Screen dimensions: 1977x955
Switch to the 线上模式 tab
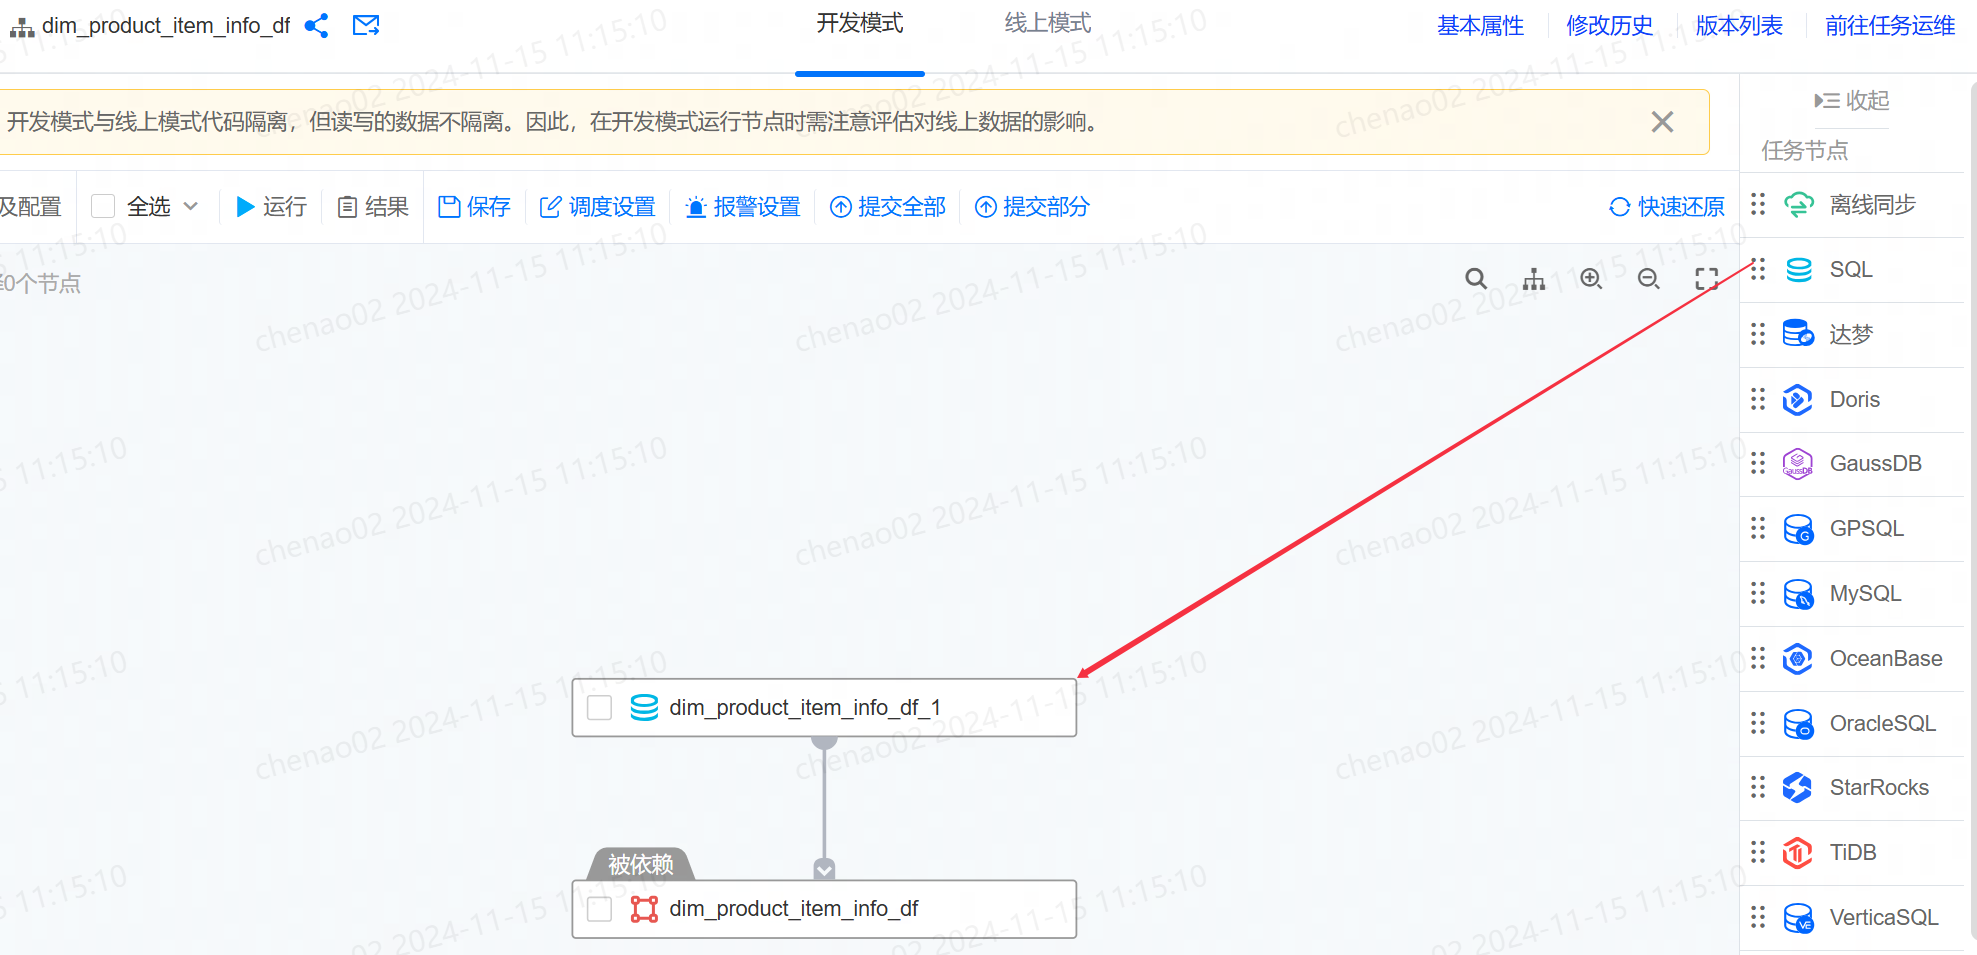click(1047, 24)
